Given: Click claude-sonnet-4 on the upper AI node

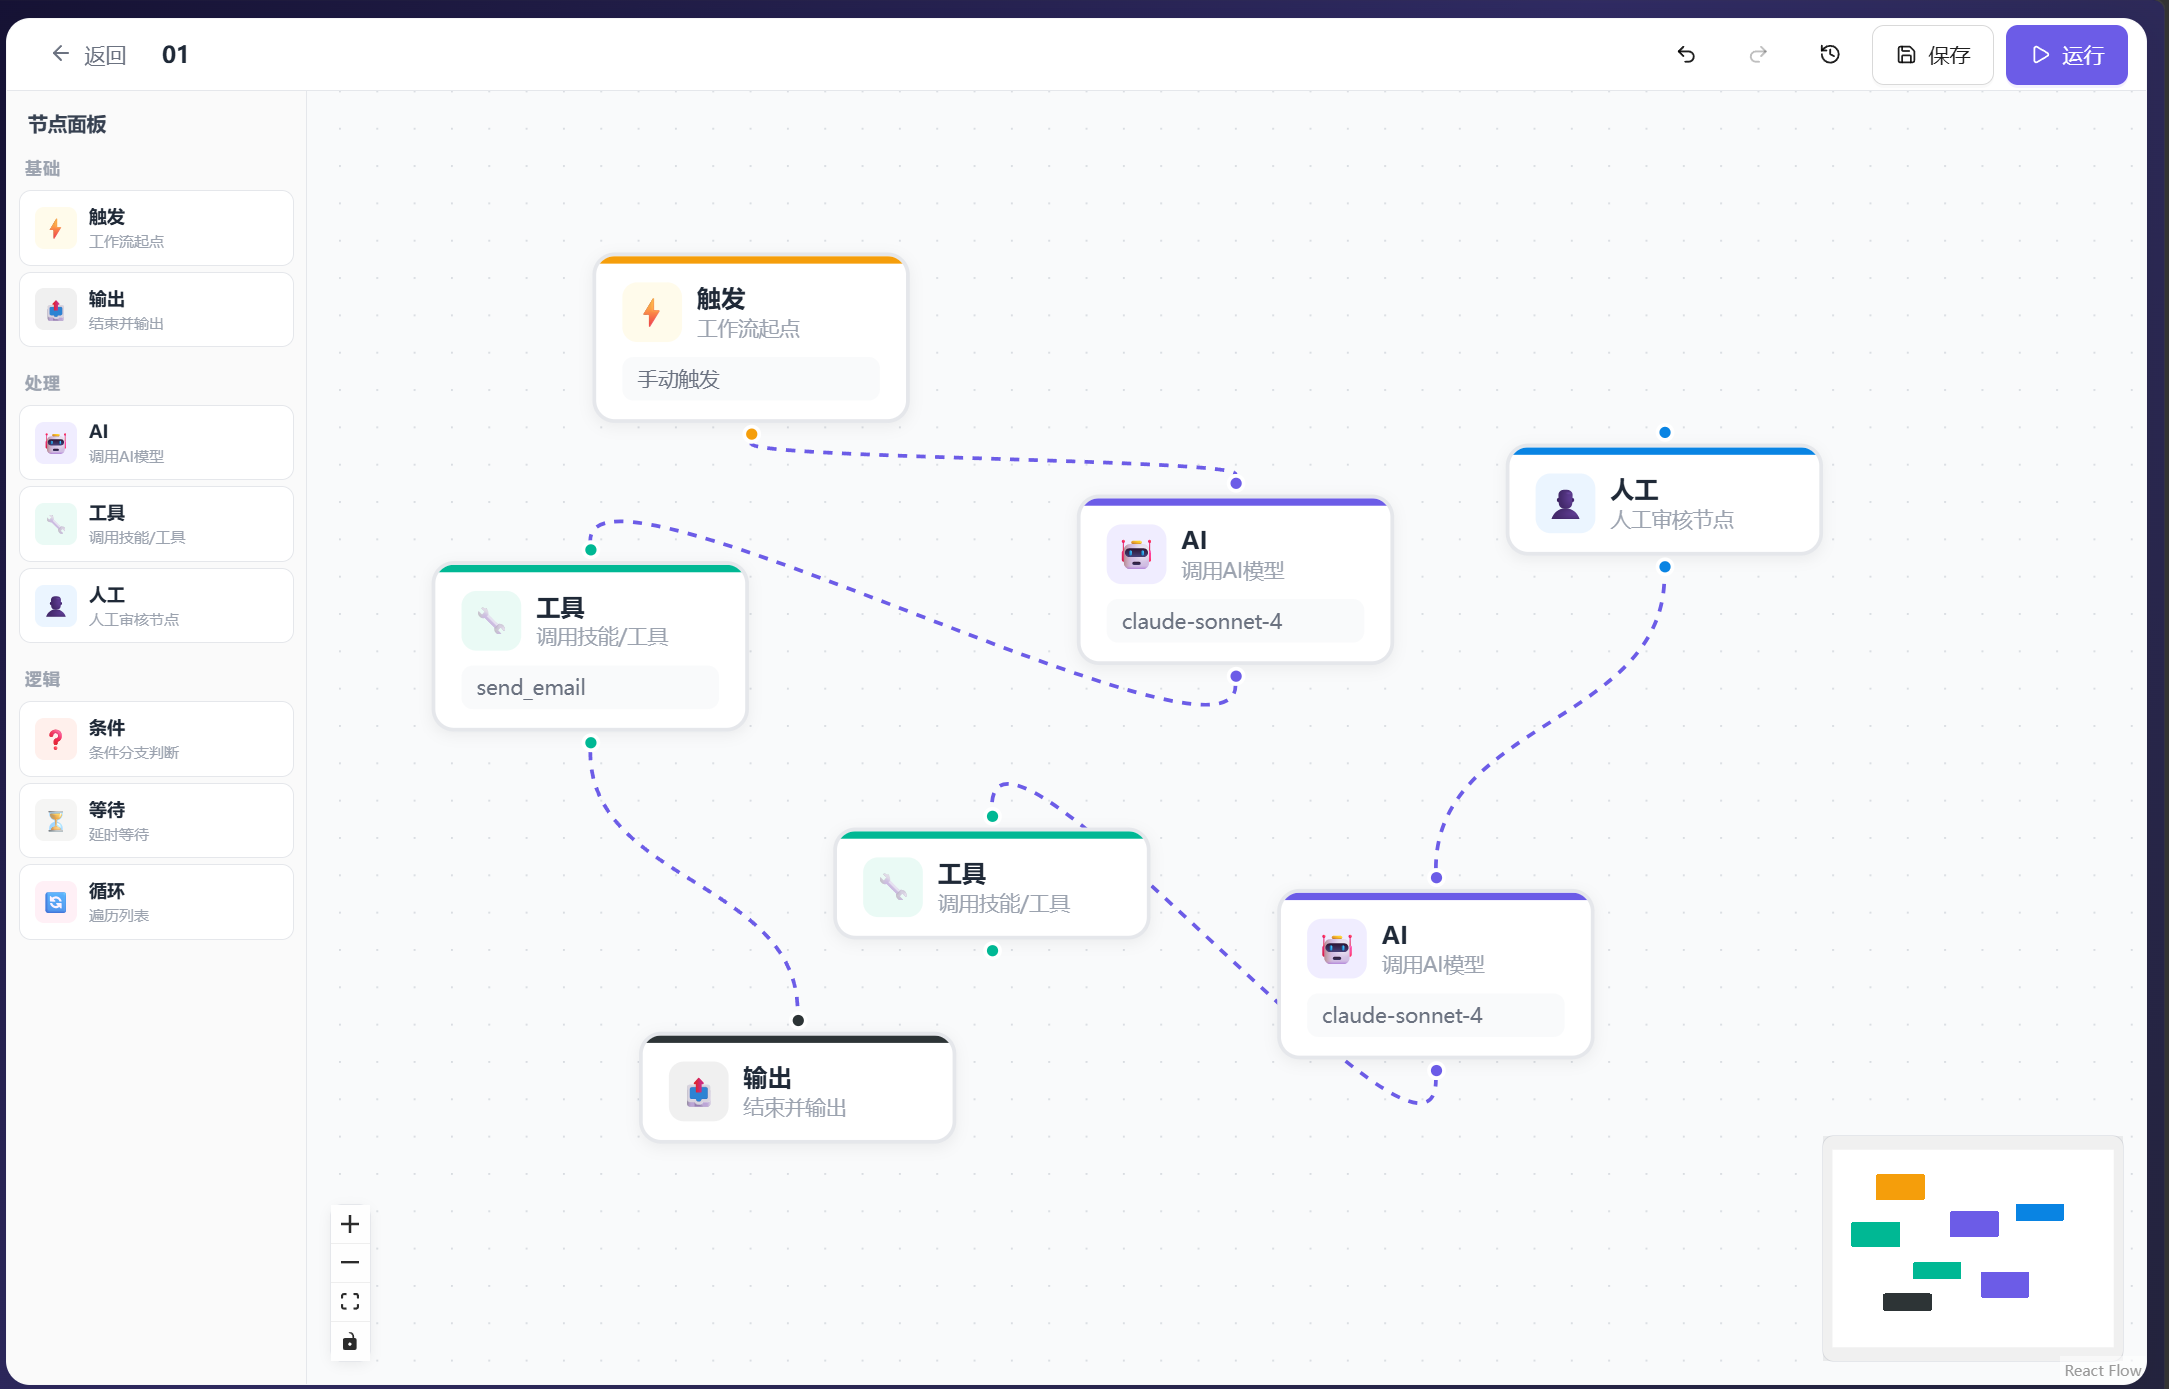Looking at the screenshot, I should [x=1234, y=622].
